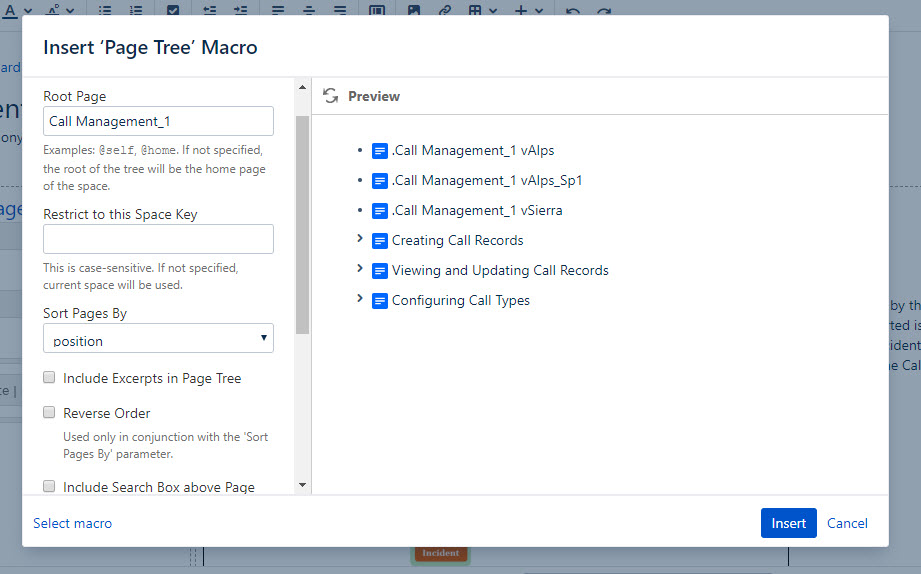Image resolution: width=921 pixels, height=574 pixels.
Task: Click the page icon for Viewing and Updating Call Records
Action: (380, 271)
